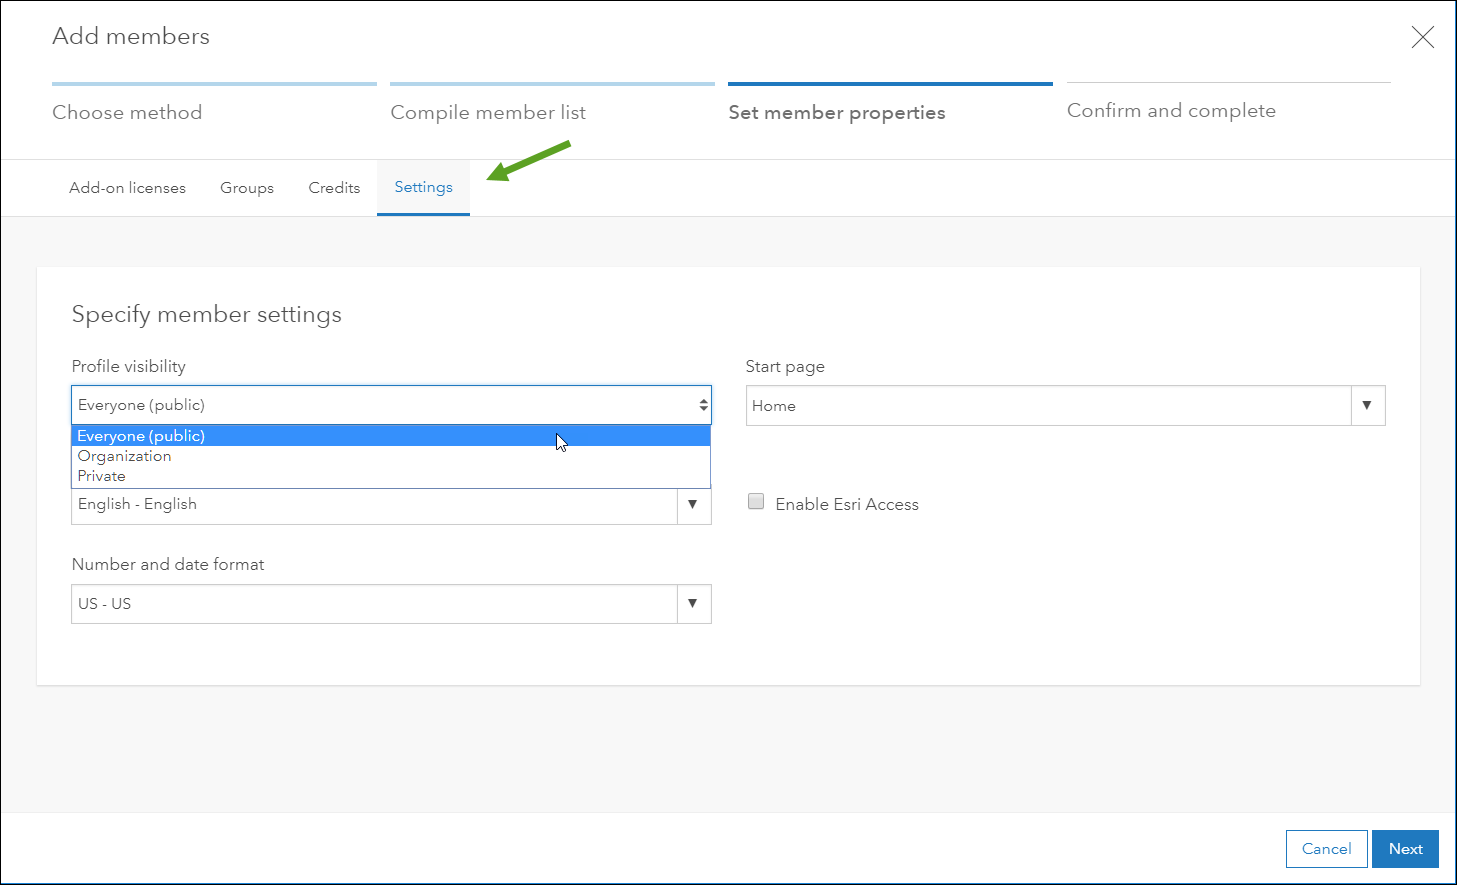Jump to Compile member list step
The width and height of the screenshot is (1457, 885).
coord(488,112)
